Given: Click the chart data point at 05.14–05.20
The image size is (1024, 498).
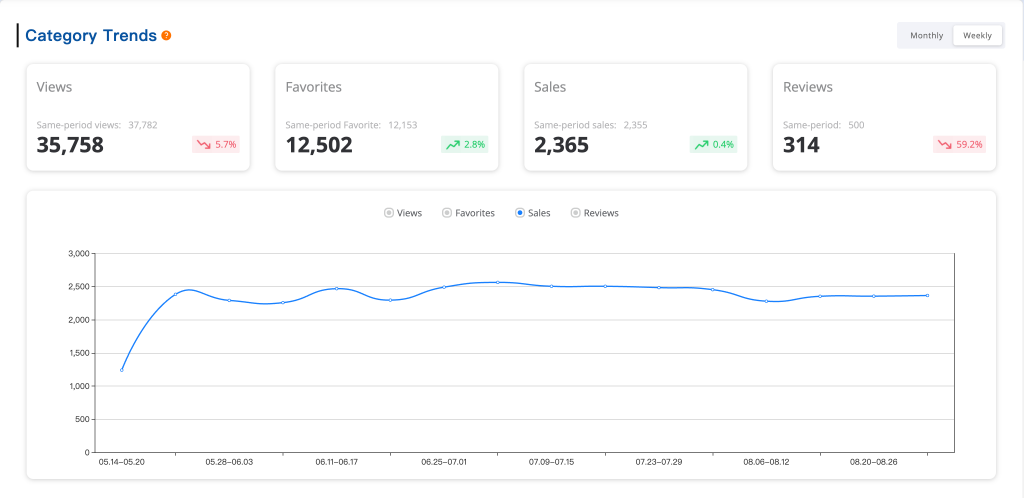Looking at the screenshot, I should point(121,370).
